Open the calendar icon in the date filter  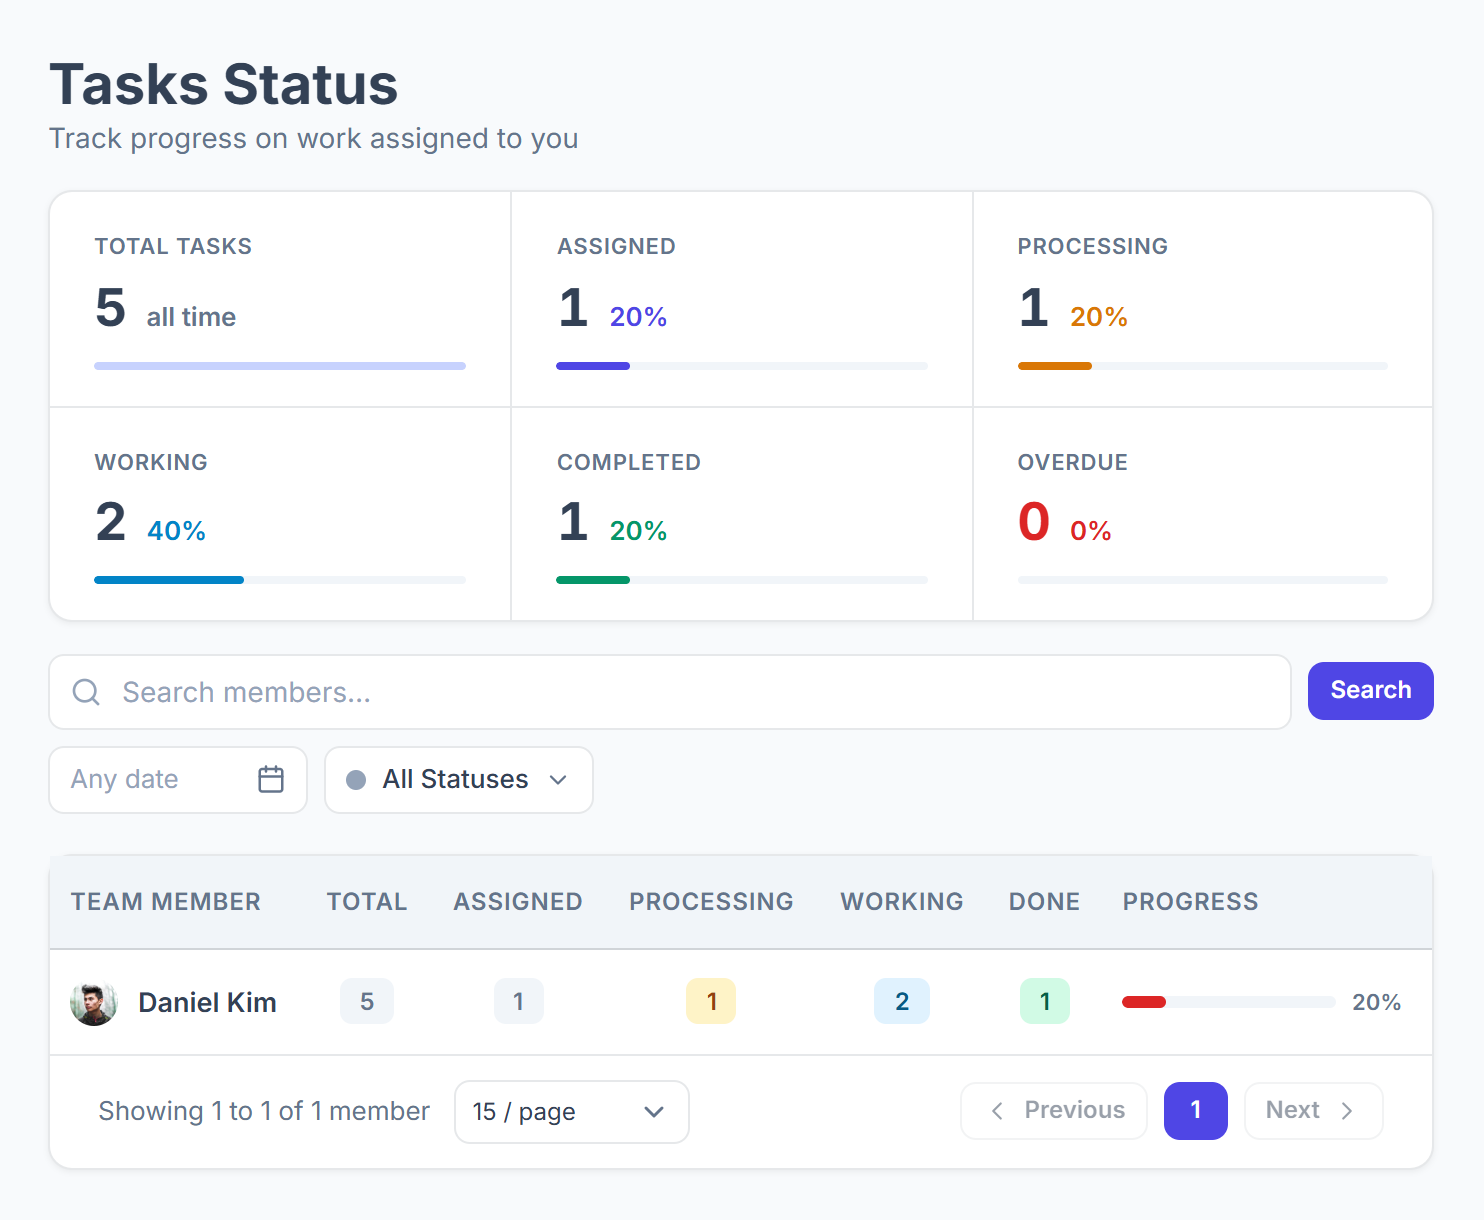click(271, 779)
